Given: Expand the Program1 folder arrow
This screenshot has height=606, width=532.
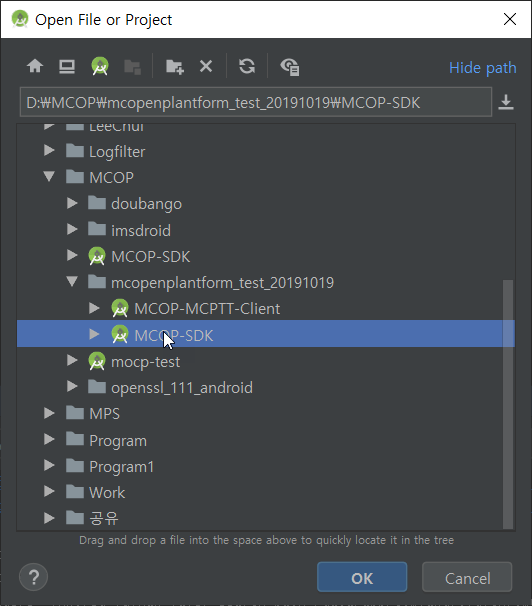Looking at the screenshot, I should coord(49,465).
